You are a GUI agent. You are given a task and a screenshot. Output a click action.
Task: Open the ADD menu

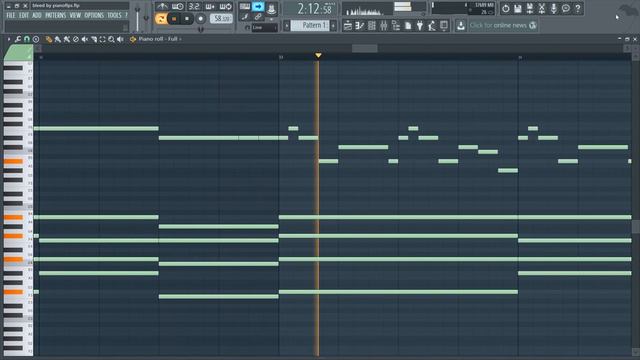[x=37, y=15]
